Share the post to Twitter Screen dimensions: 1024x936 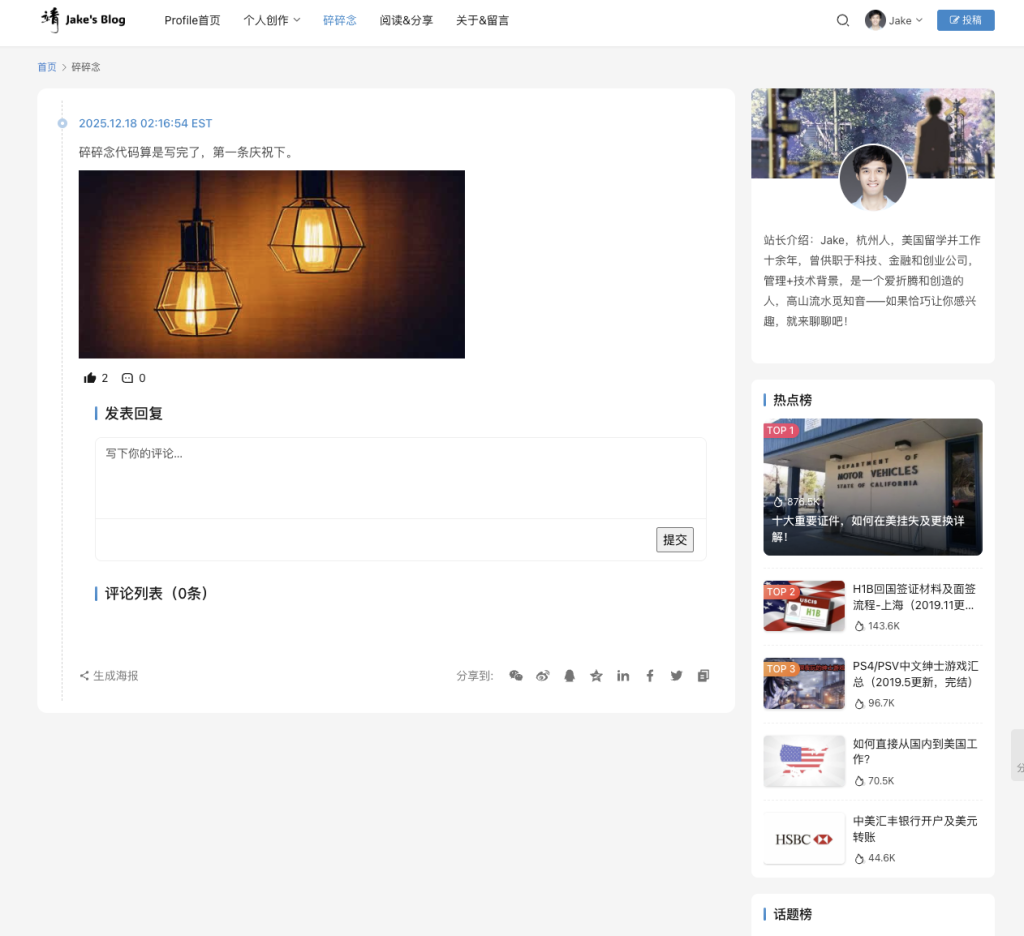[x=676, y=675]
